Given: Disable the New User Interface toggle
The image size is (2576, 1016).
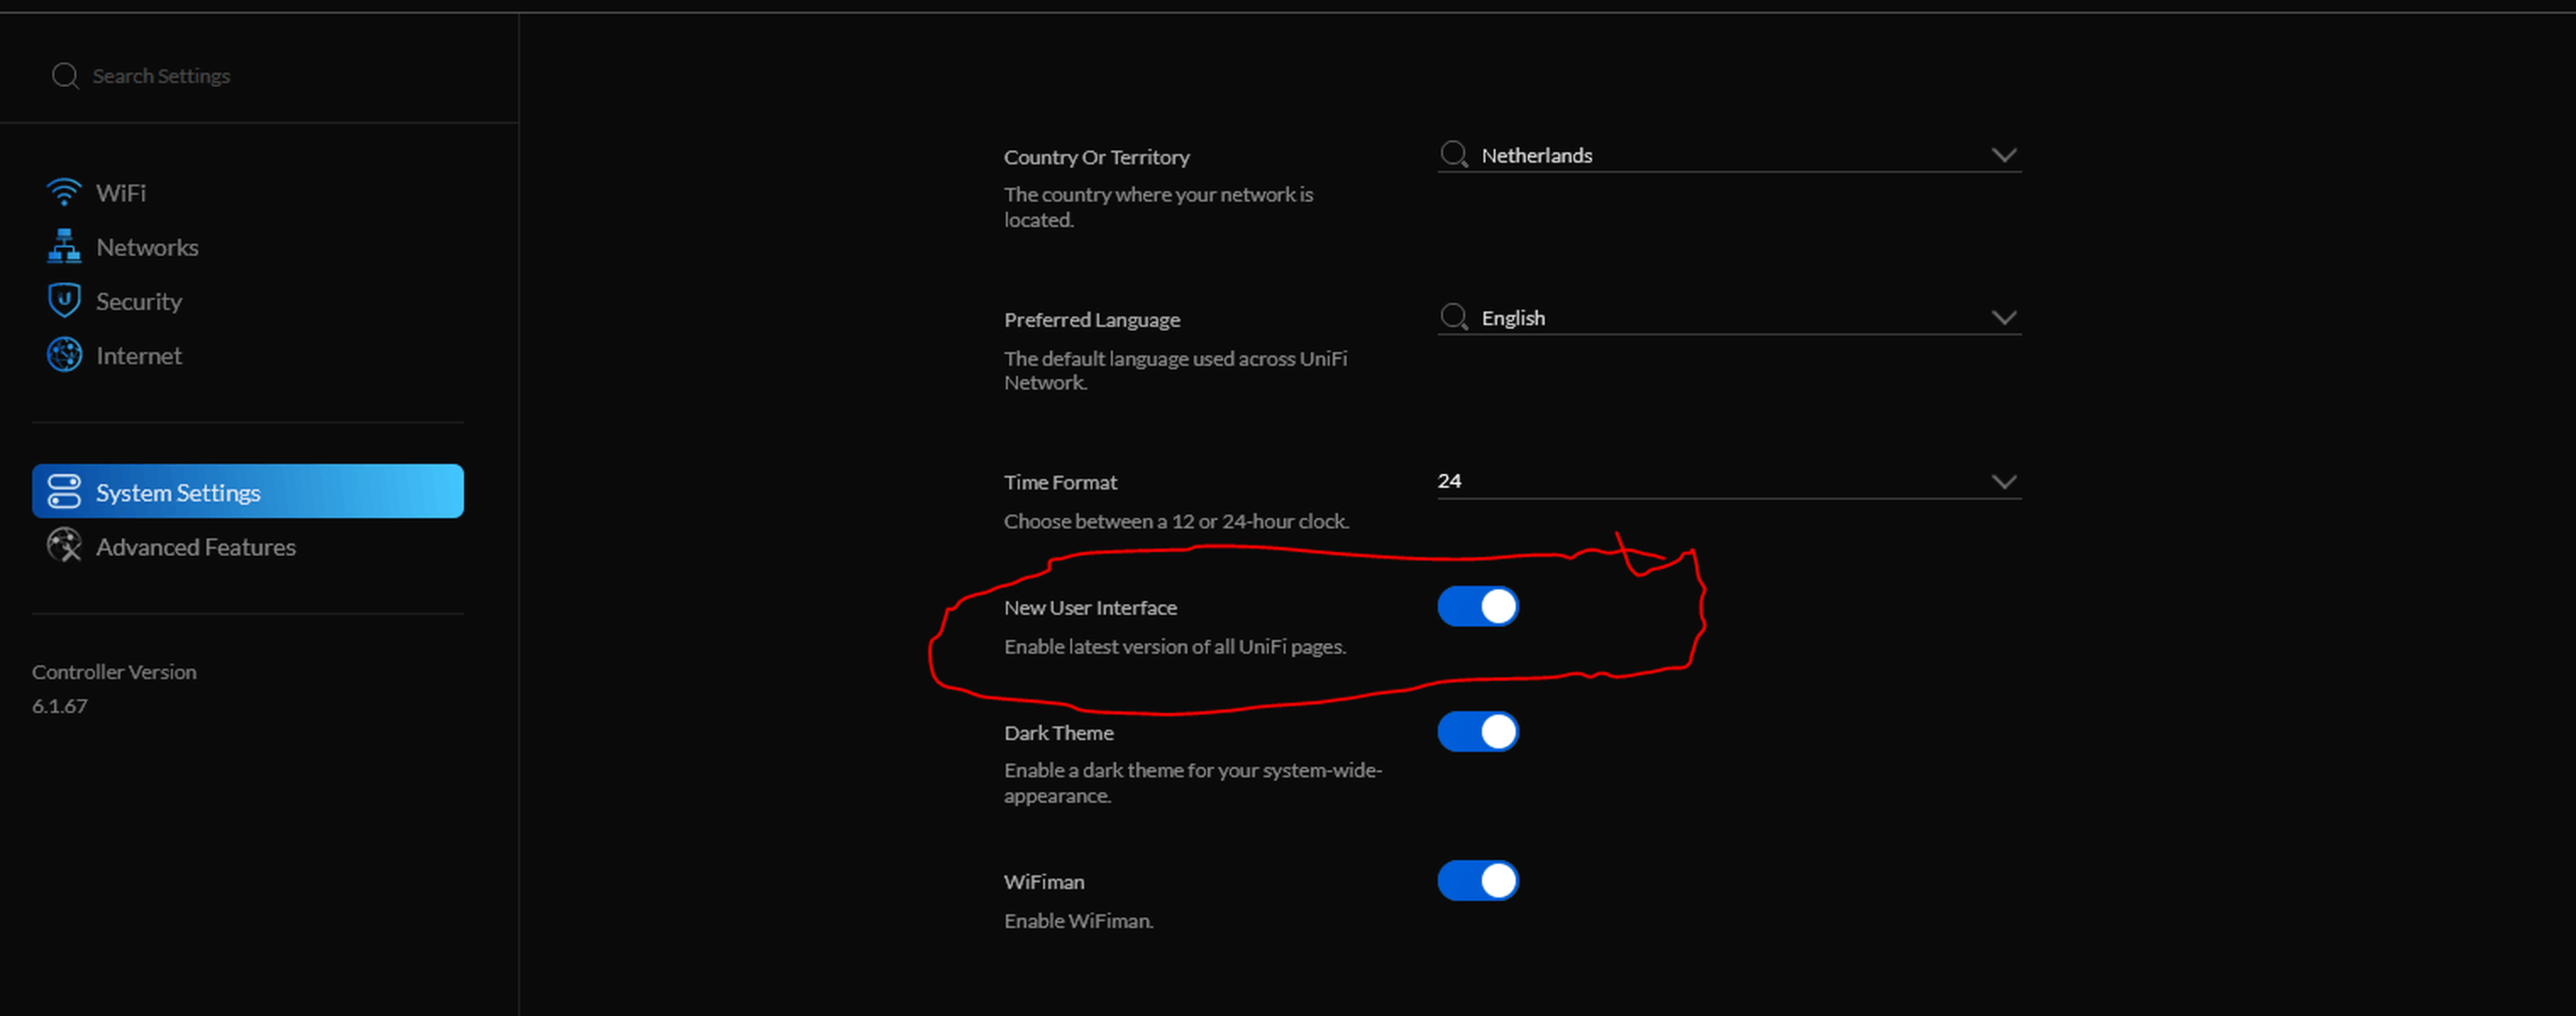Looking at the screenshot, I should coord(1477,606).
